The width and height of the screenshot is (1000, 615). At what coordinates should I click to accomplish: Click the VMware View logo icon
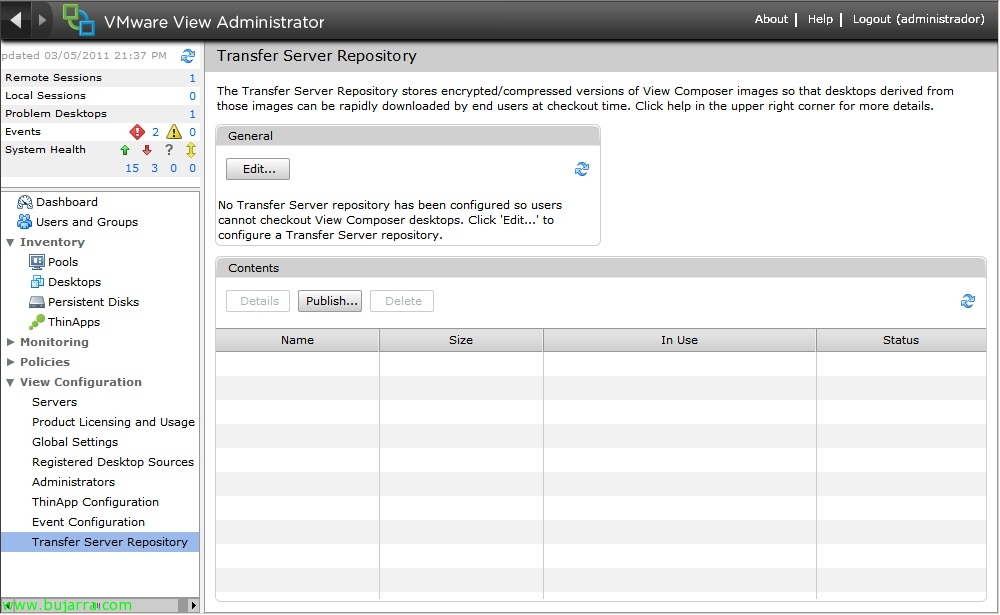click(x=78, y=20)
